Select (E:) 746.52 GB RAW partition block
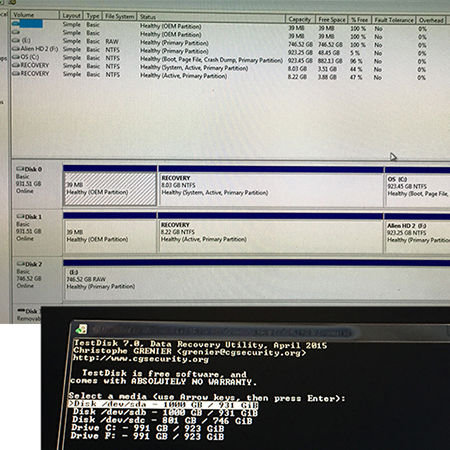450x450 pixels. coord(257,280)
